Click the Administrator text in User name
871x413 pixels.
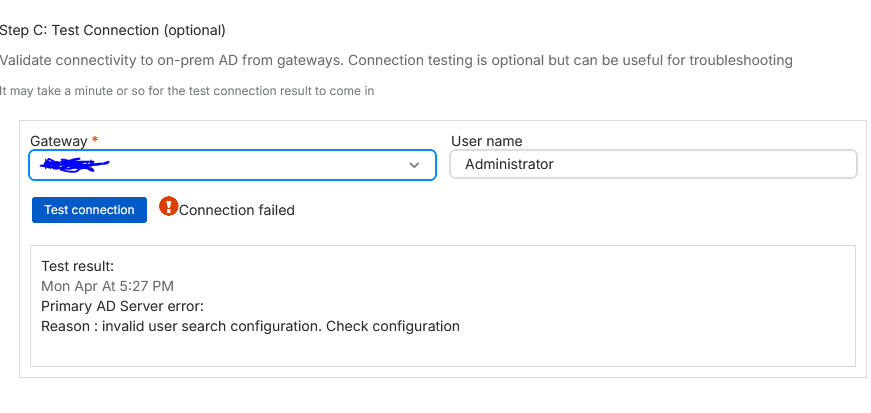[x=509, y=165]
